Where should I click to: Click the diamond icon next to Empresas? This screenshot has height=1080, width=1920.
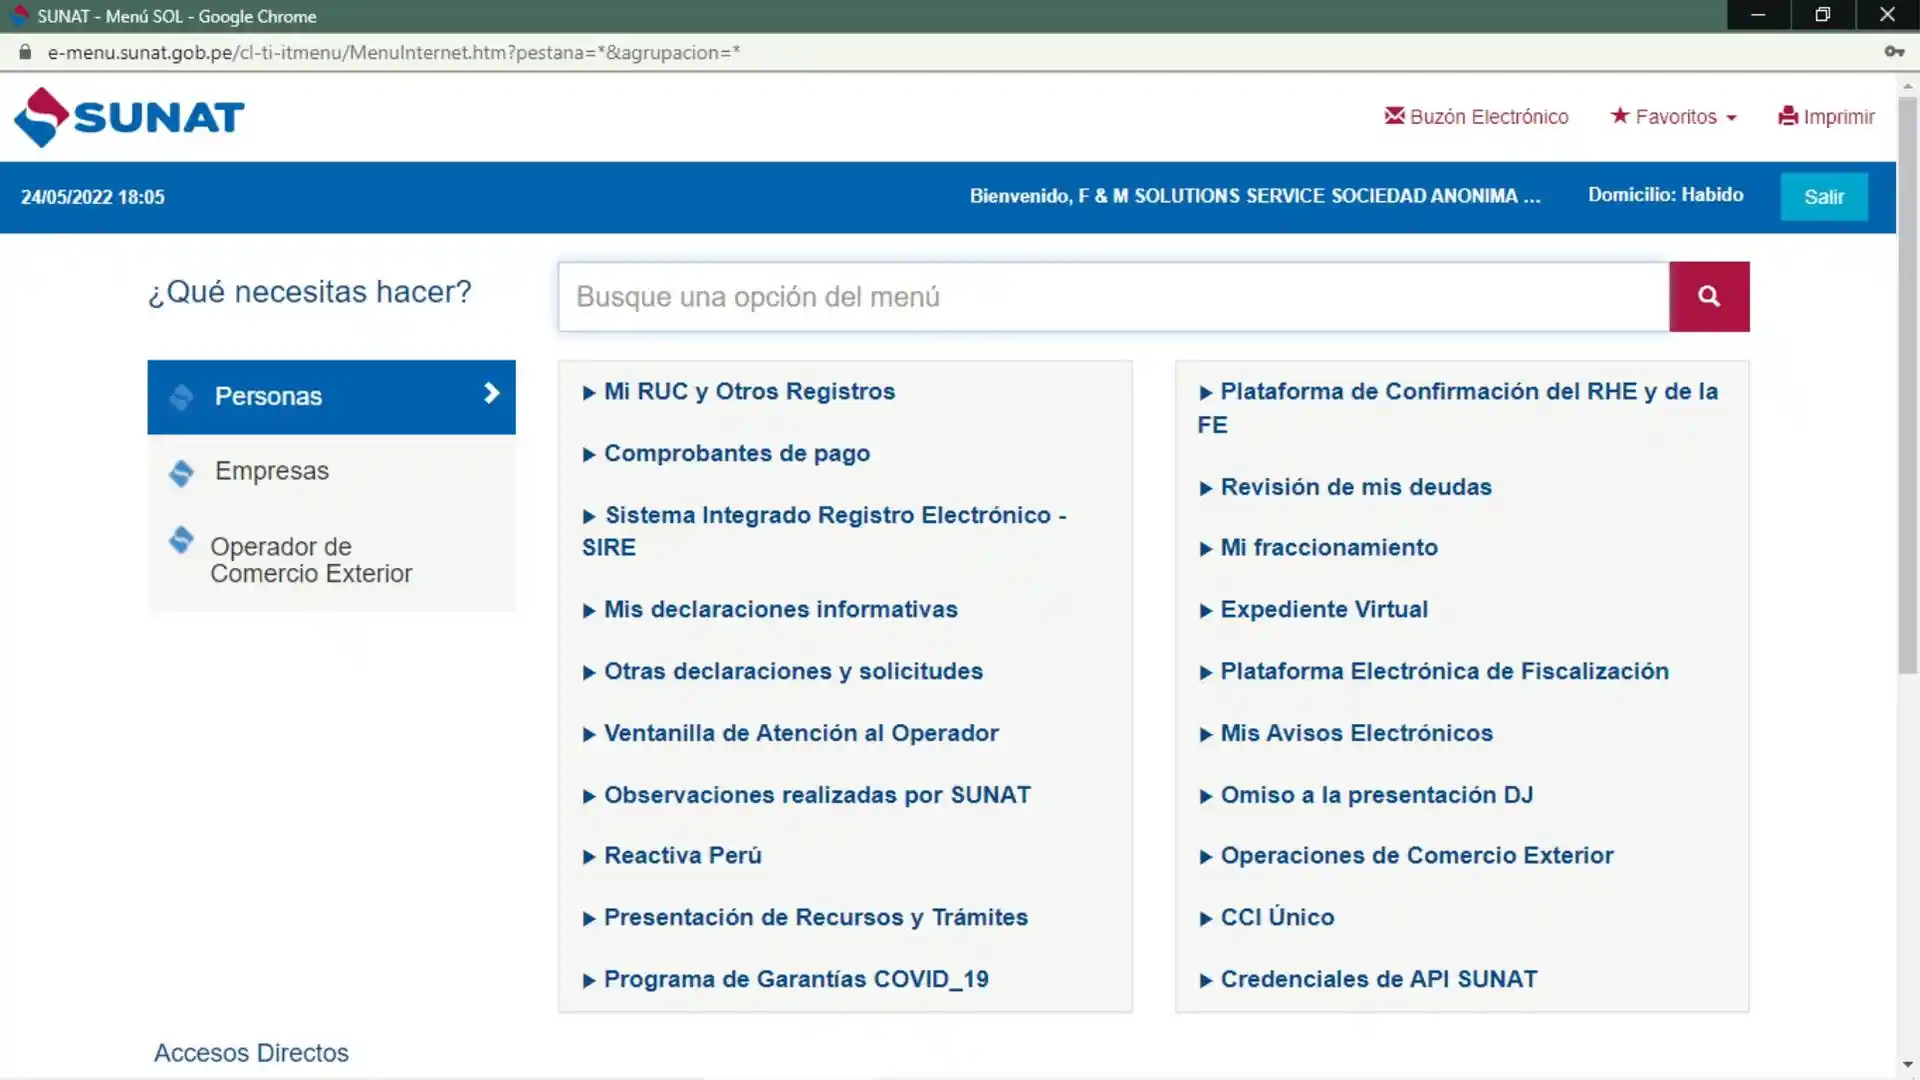(x=181, y=472)
